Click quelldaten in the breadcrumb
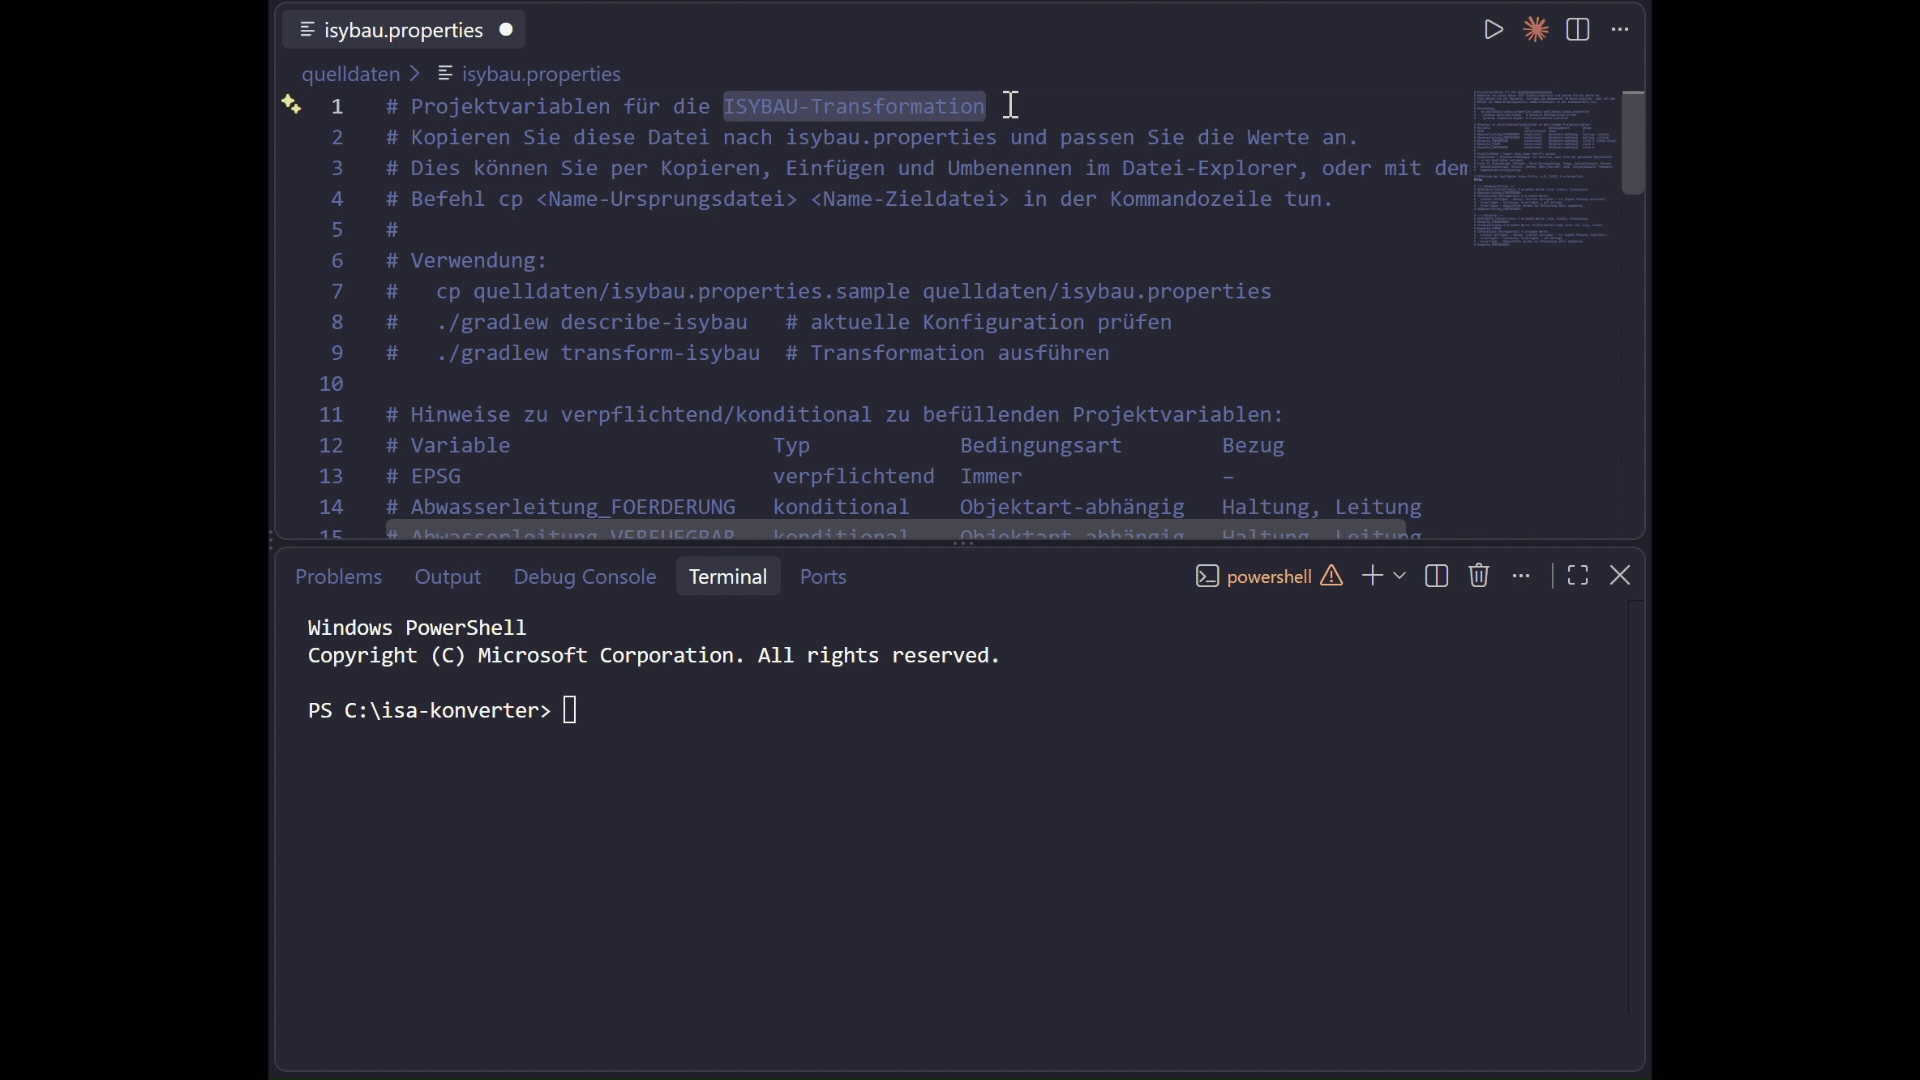This screenshot has width=1920, height=1080. pos(350,74)
